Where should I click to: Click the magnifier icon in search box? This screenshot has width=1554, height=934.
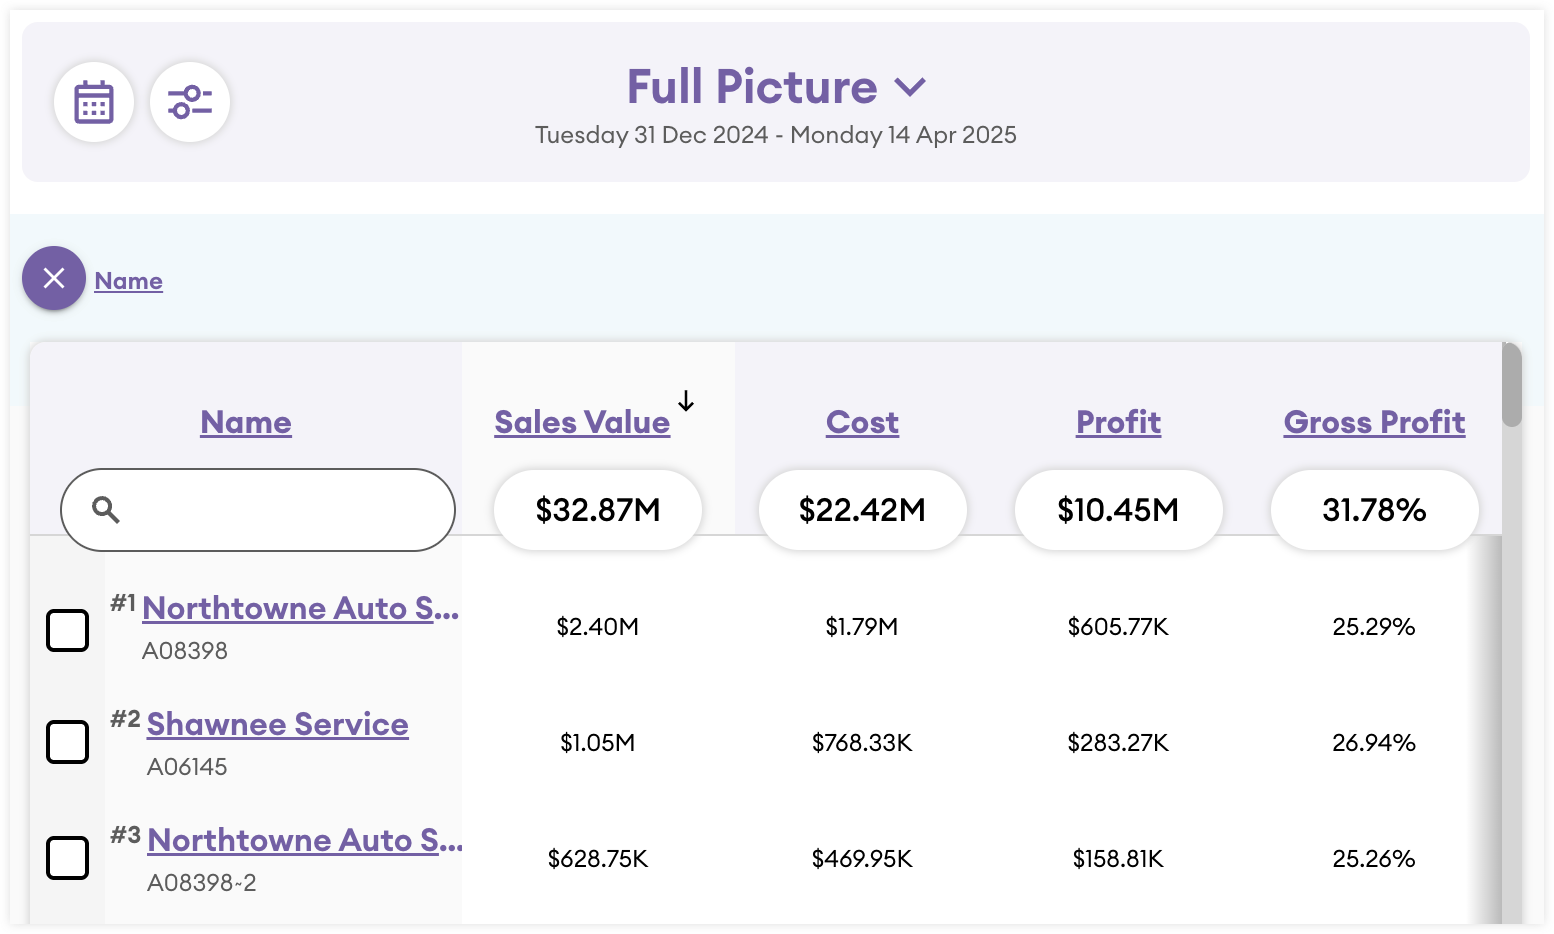(x=106, y=510)
